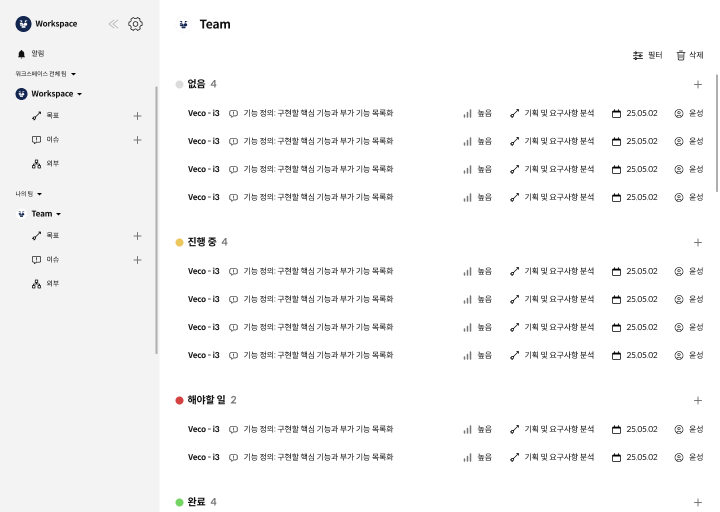Open 외부 under Workspace in sidebar
The height and width of the screenshot is (512, 720).
click(52, 163)
